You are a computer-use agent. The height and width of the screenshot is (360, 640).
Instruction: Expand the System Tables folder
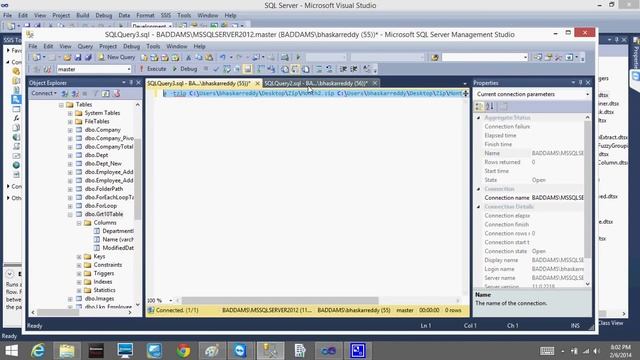pyautogui.click(x=70, y=113)
